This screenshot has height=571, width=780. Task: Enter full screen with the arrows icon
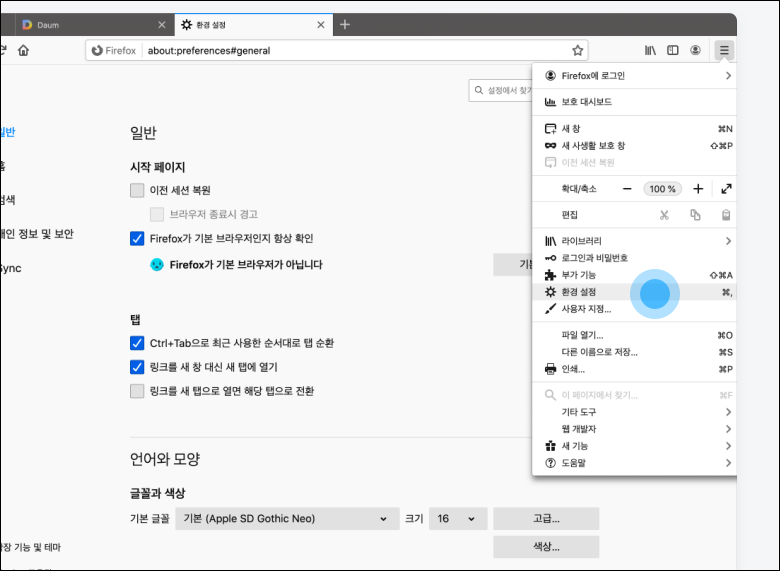click(x=726, y=189)
